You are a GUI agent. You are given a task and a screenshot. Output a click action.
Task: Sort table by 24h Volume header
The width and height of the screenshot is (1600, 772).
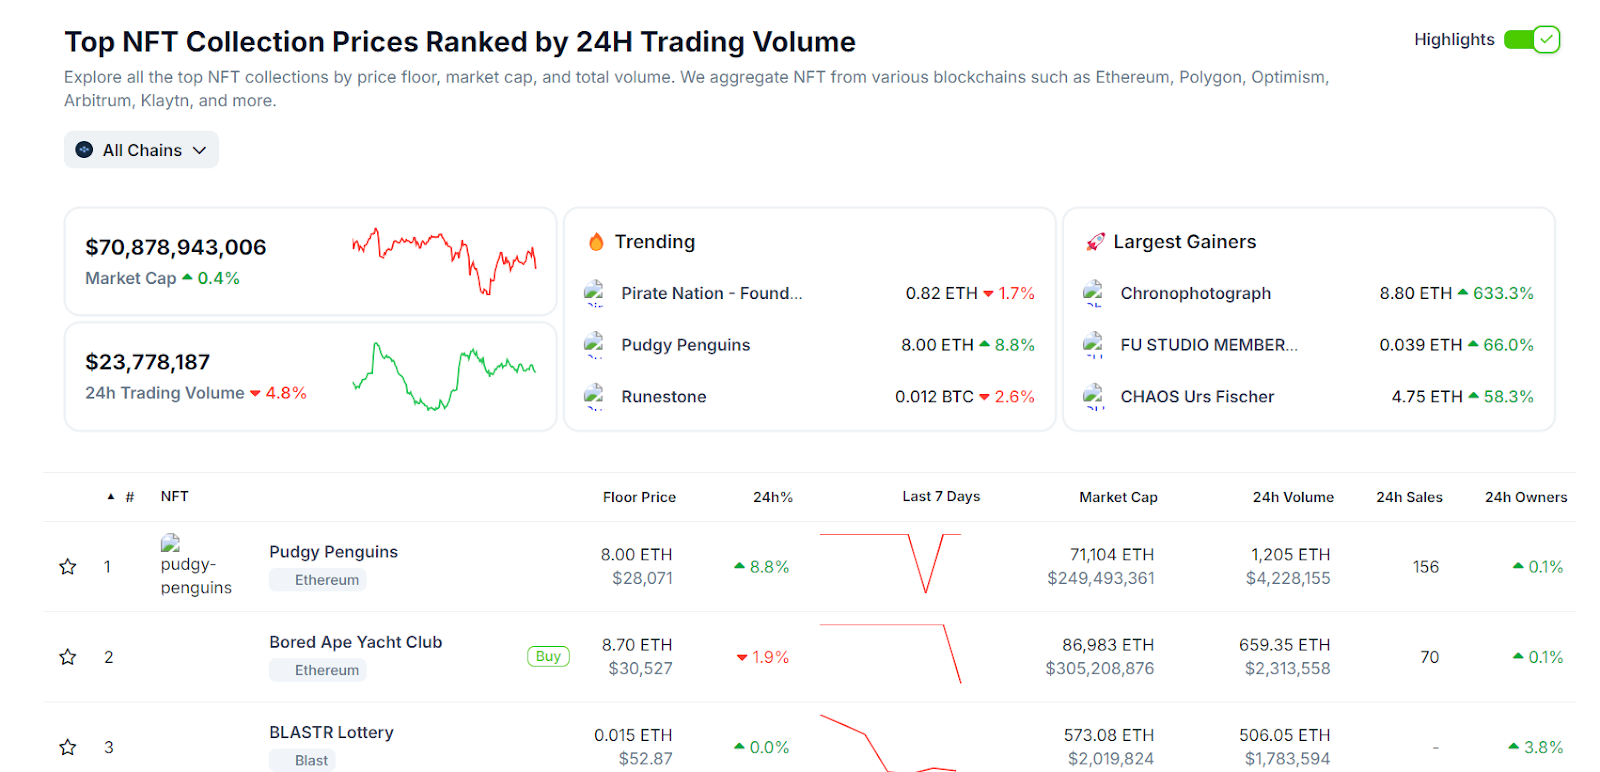tap(1293, 497)
